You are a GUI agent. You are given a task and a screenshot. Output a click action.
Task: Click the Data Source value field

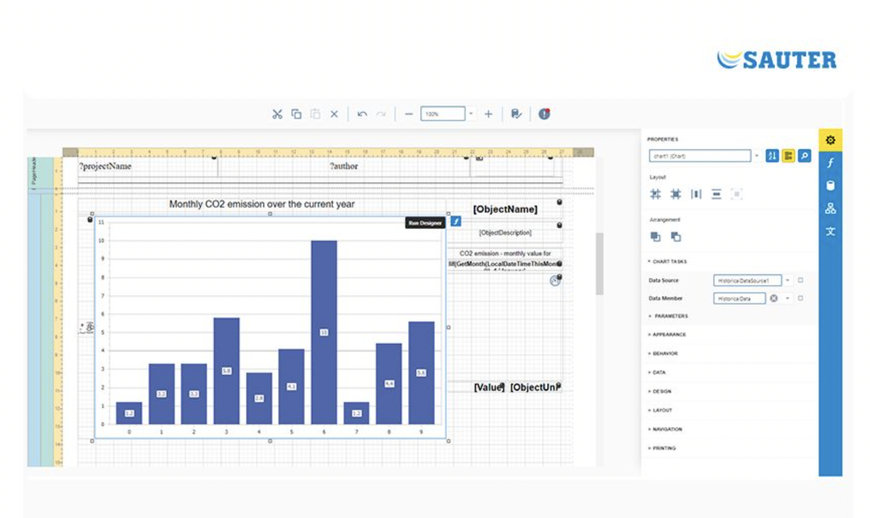coord(747,280)
